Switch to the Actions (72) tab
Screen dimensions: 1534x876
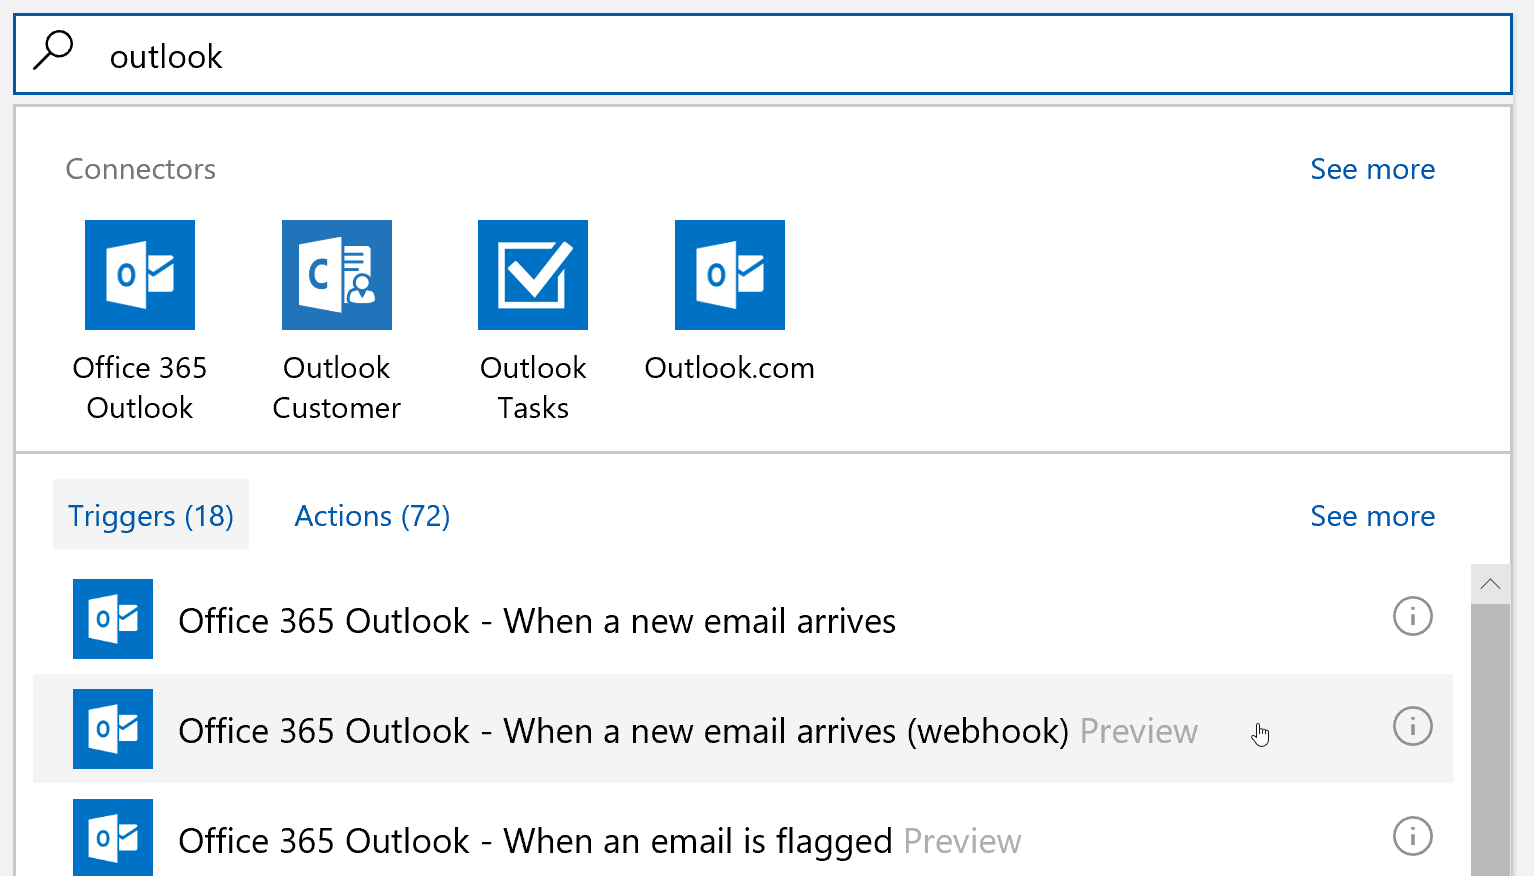(372, 515)
